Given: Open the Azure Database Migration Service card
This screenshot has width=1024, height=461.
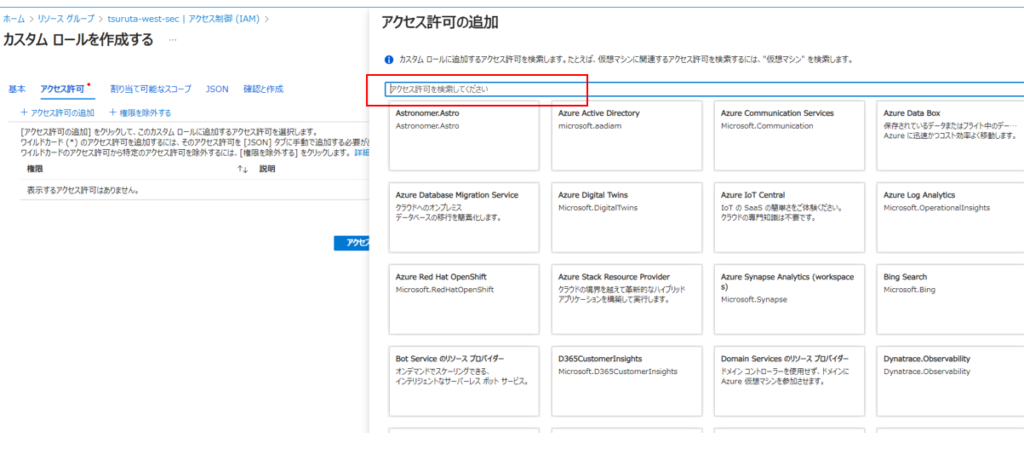Looking at the screenshot, I should click(x=464, y=217).
